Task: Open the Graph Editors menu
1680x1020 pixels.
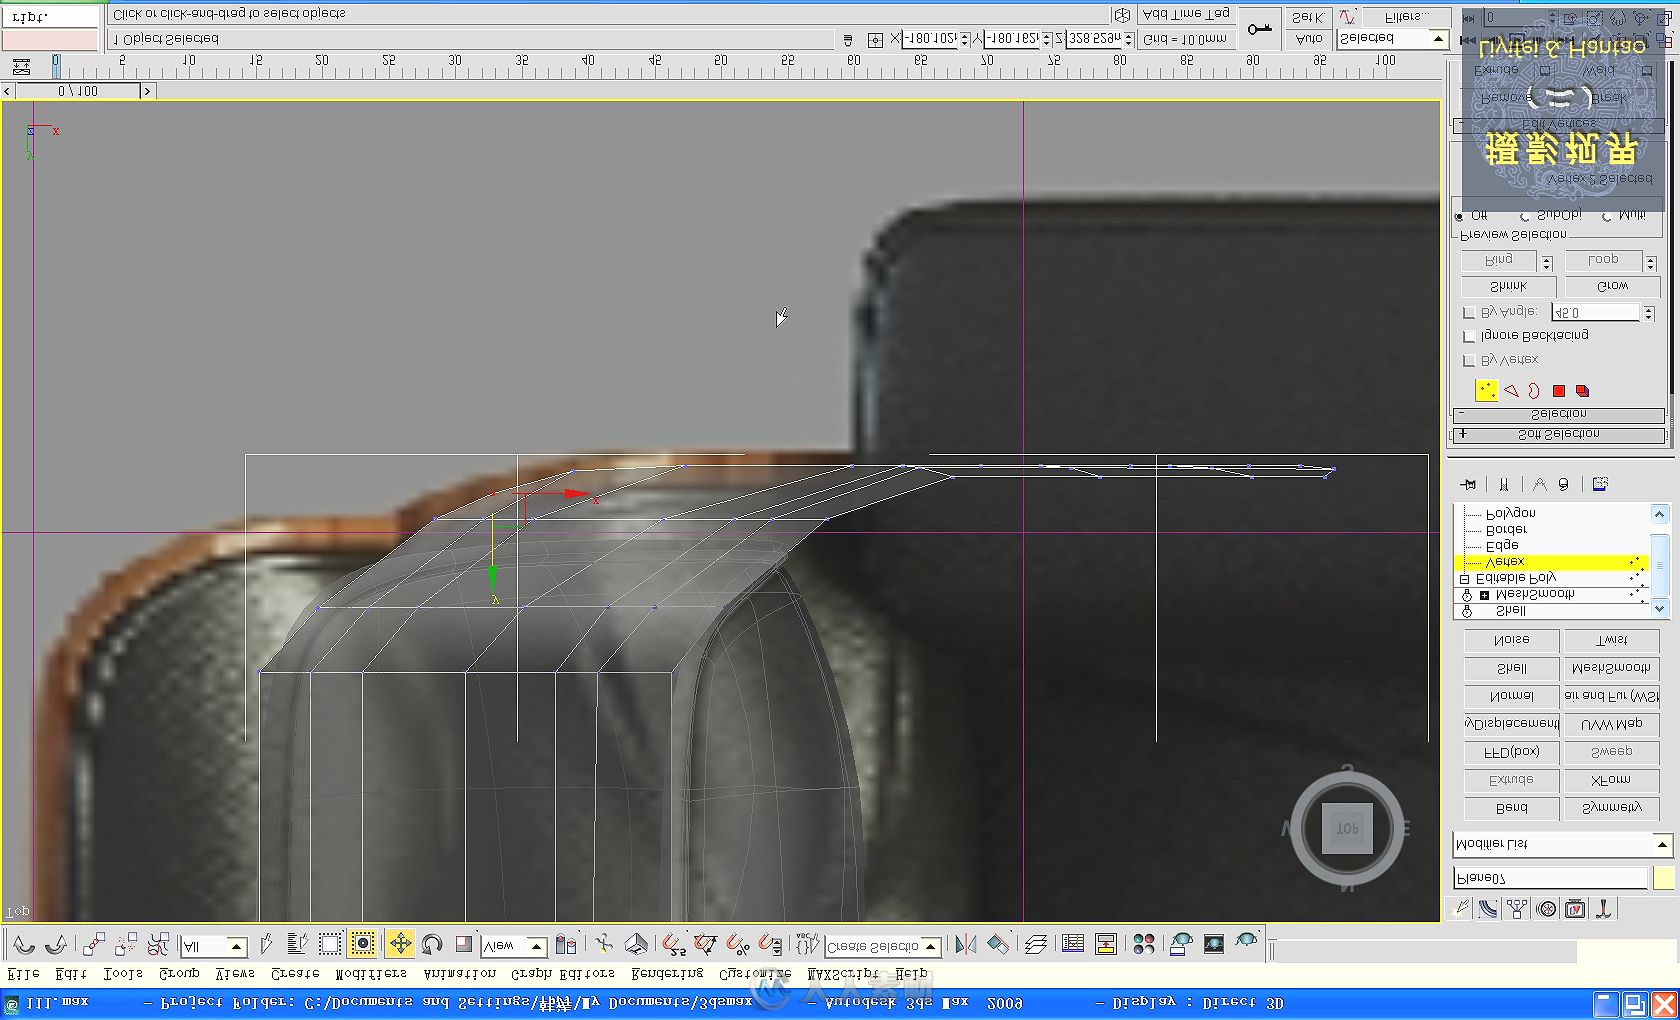Action: click(x=563, y=974)
